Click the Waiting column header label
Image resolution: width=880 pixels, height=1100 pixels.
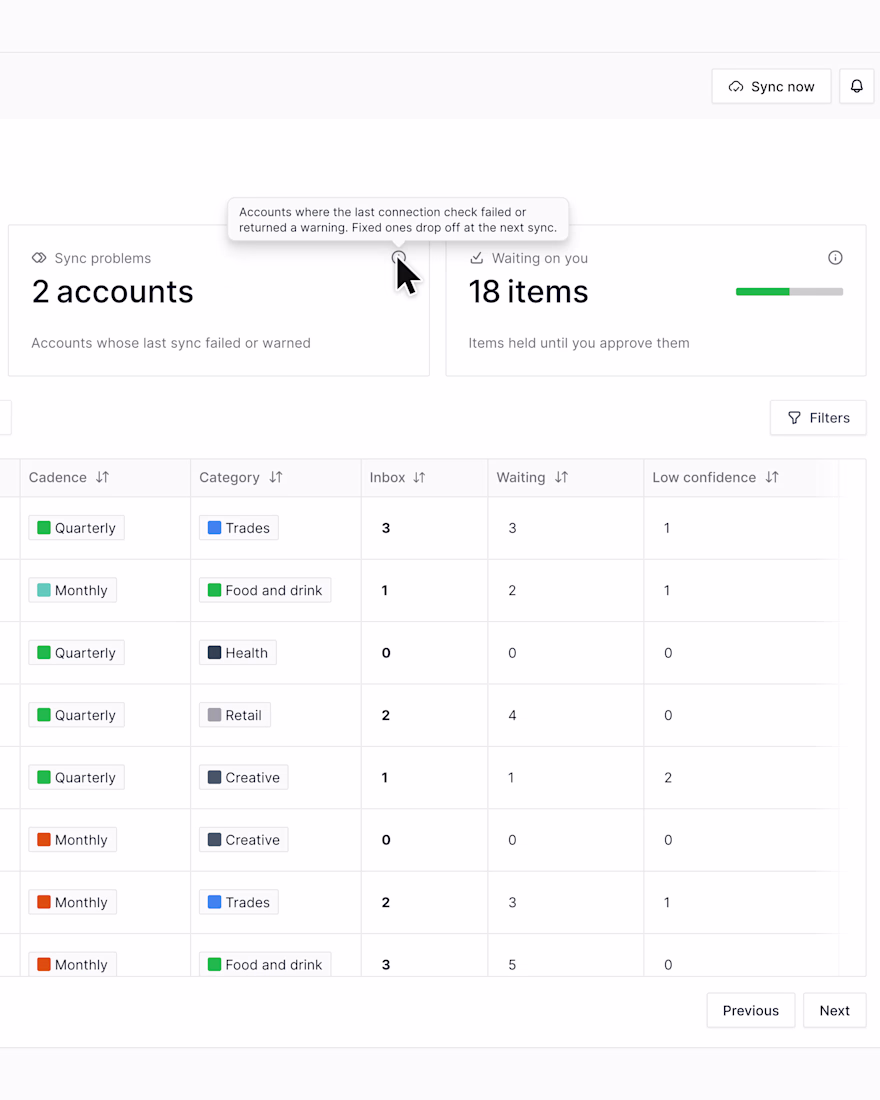click(521, 477)
